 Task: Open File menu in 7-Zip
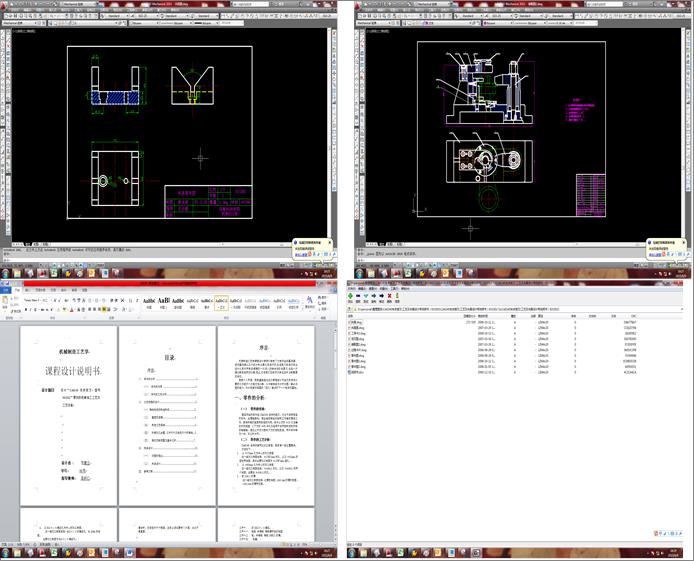(x=351, y=288)
